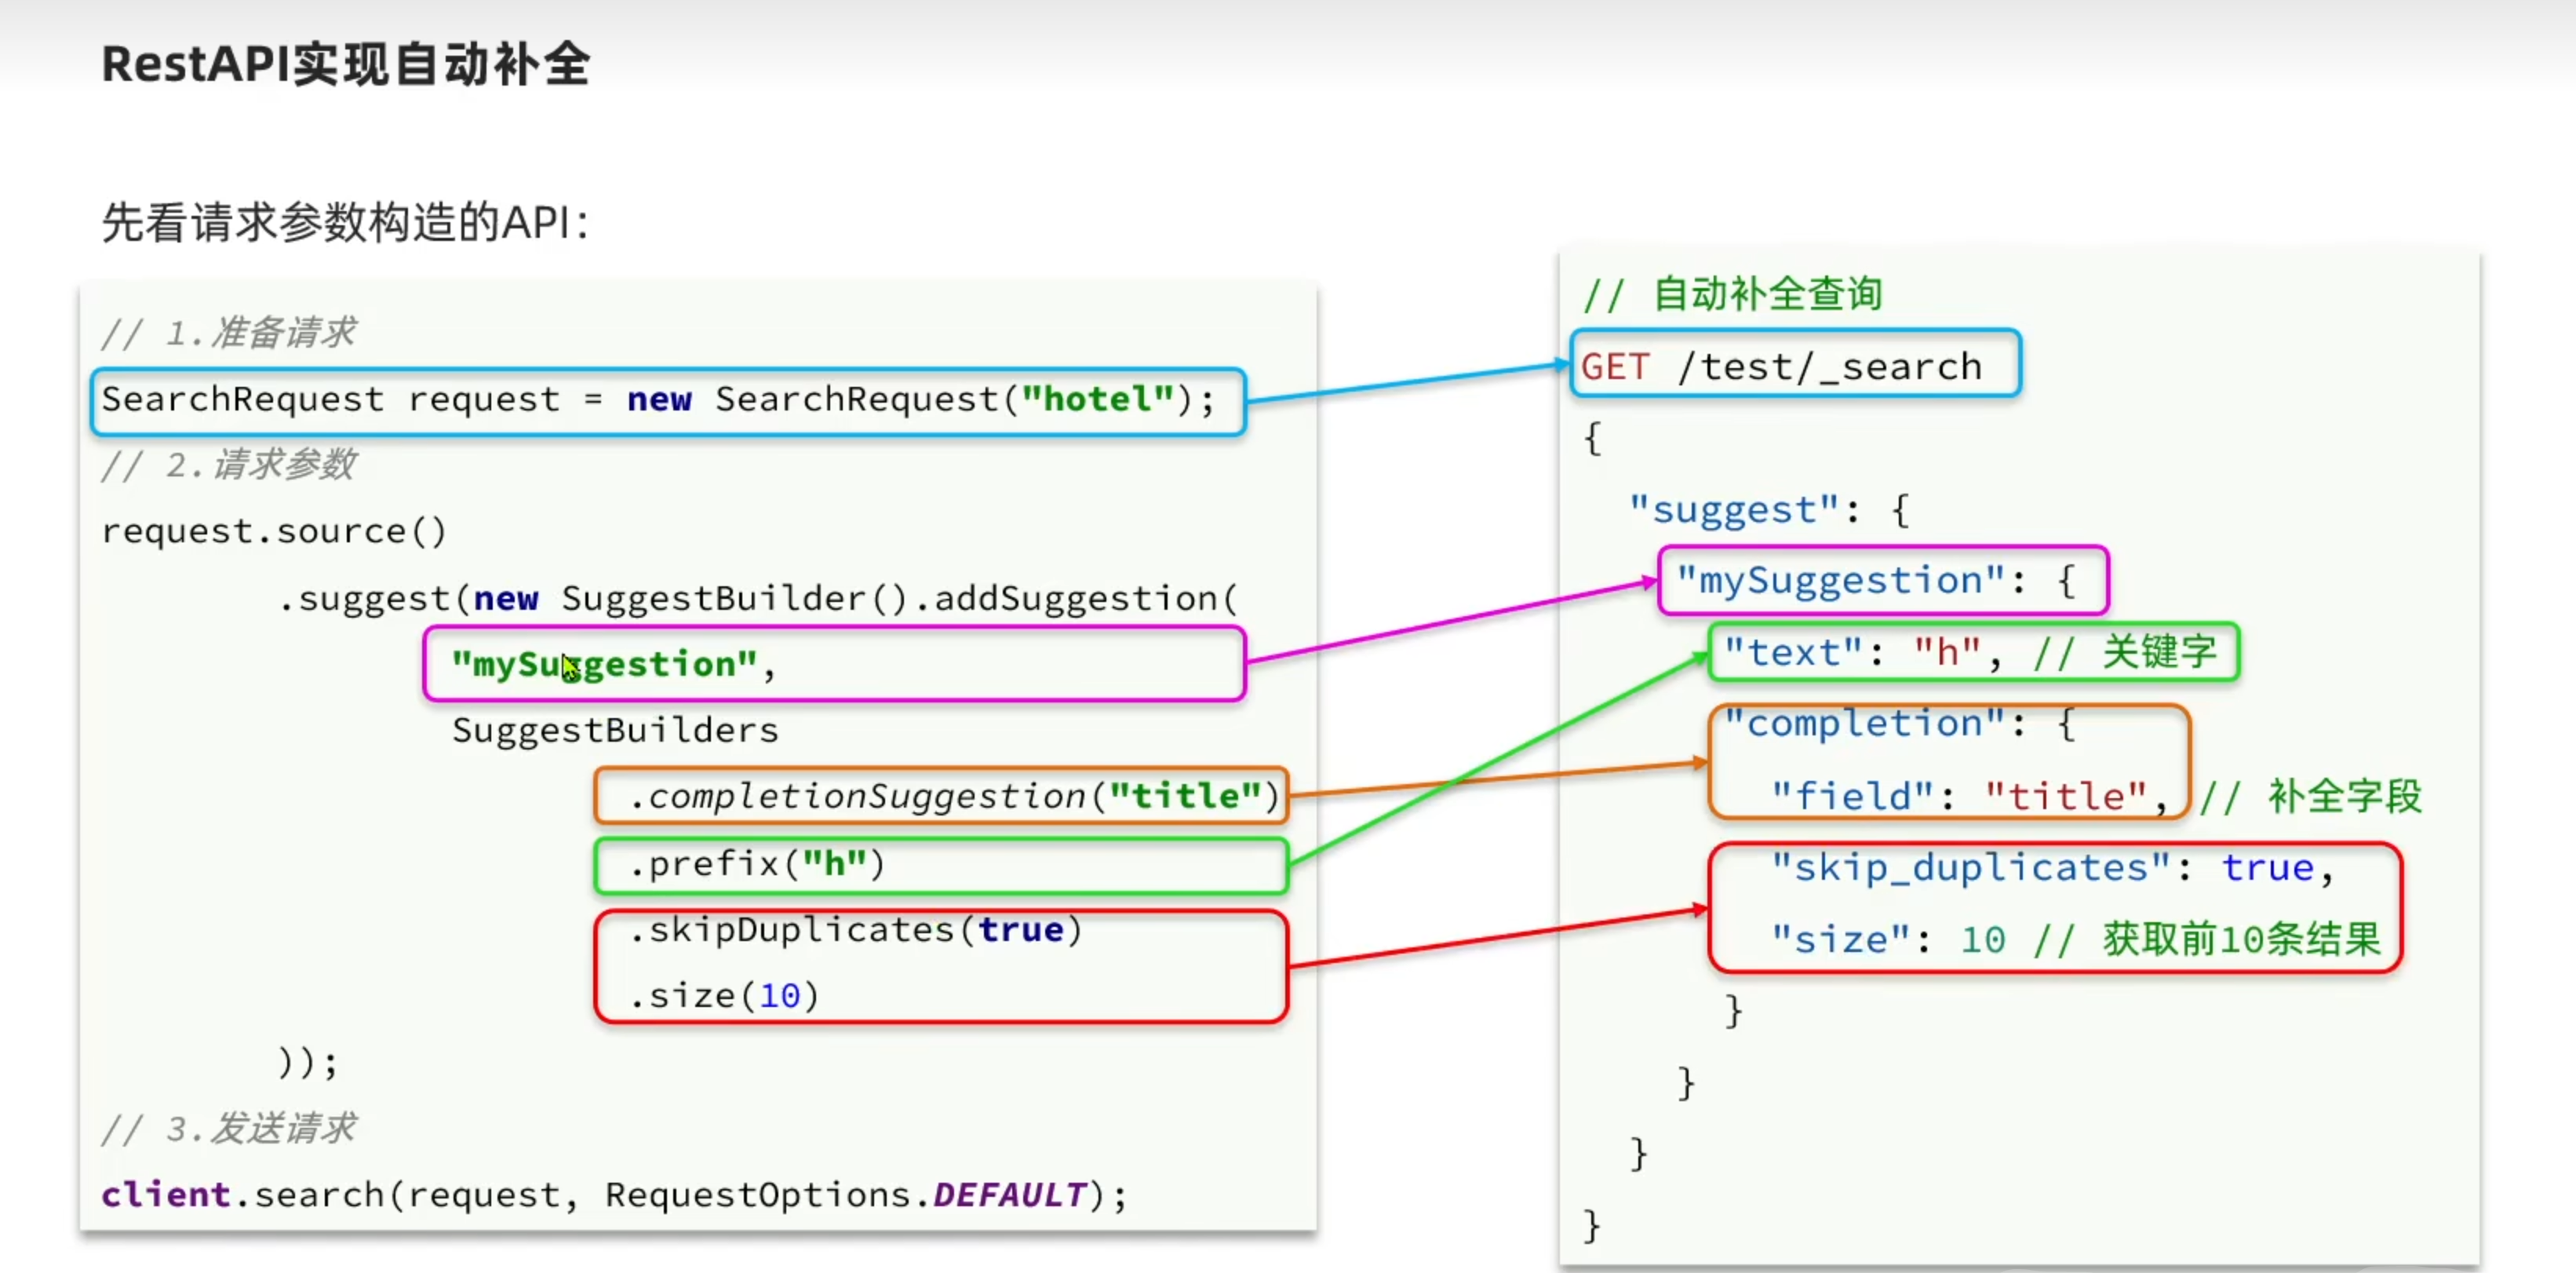Click the subtitle 先看请求参数构造的API

(344, 222)
